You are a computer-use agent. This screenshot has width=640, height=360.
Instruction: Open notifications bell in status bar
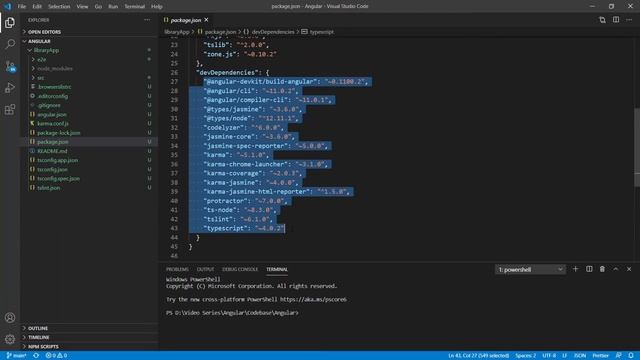(x=631, y=356)
